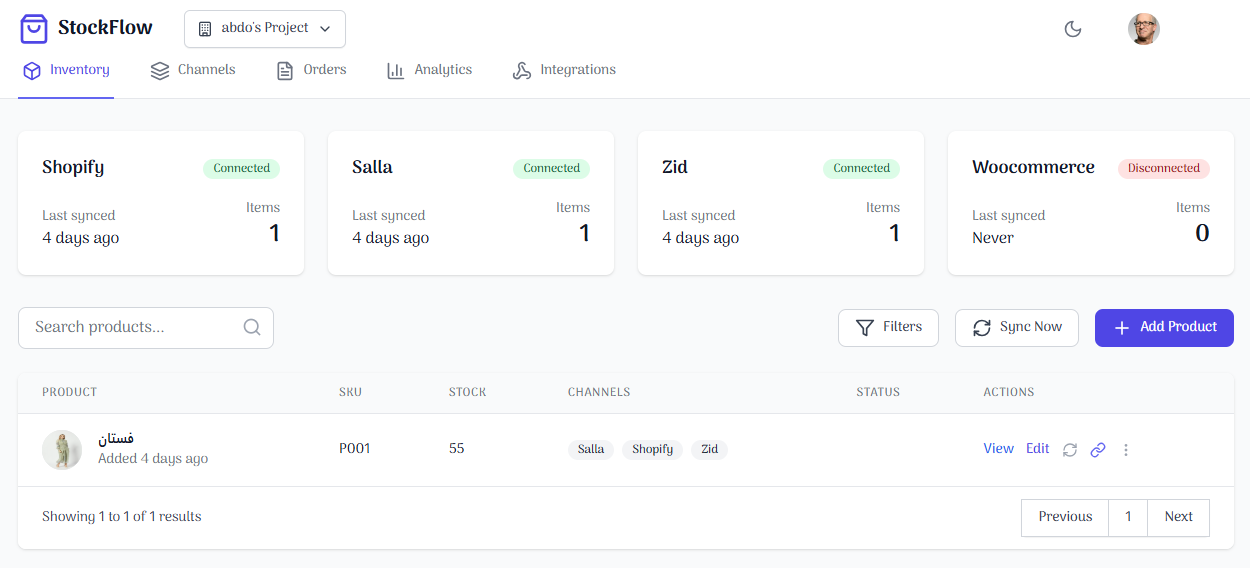Image resolution: width=1250 pixels, height=568 pixels.
Task: Click the Sync Now button
Action: pos(1017,328)
